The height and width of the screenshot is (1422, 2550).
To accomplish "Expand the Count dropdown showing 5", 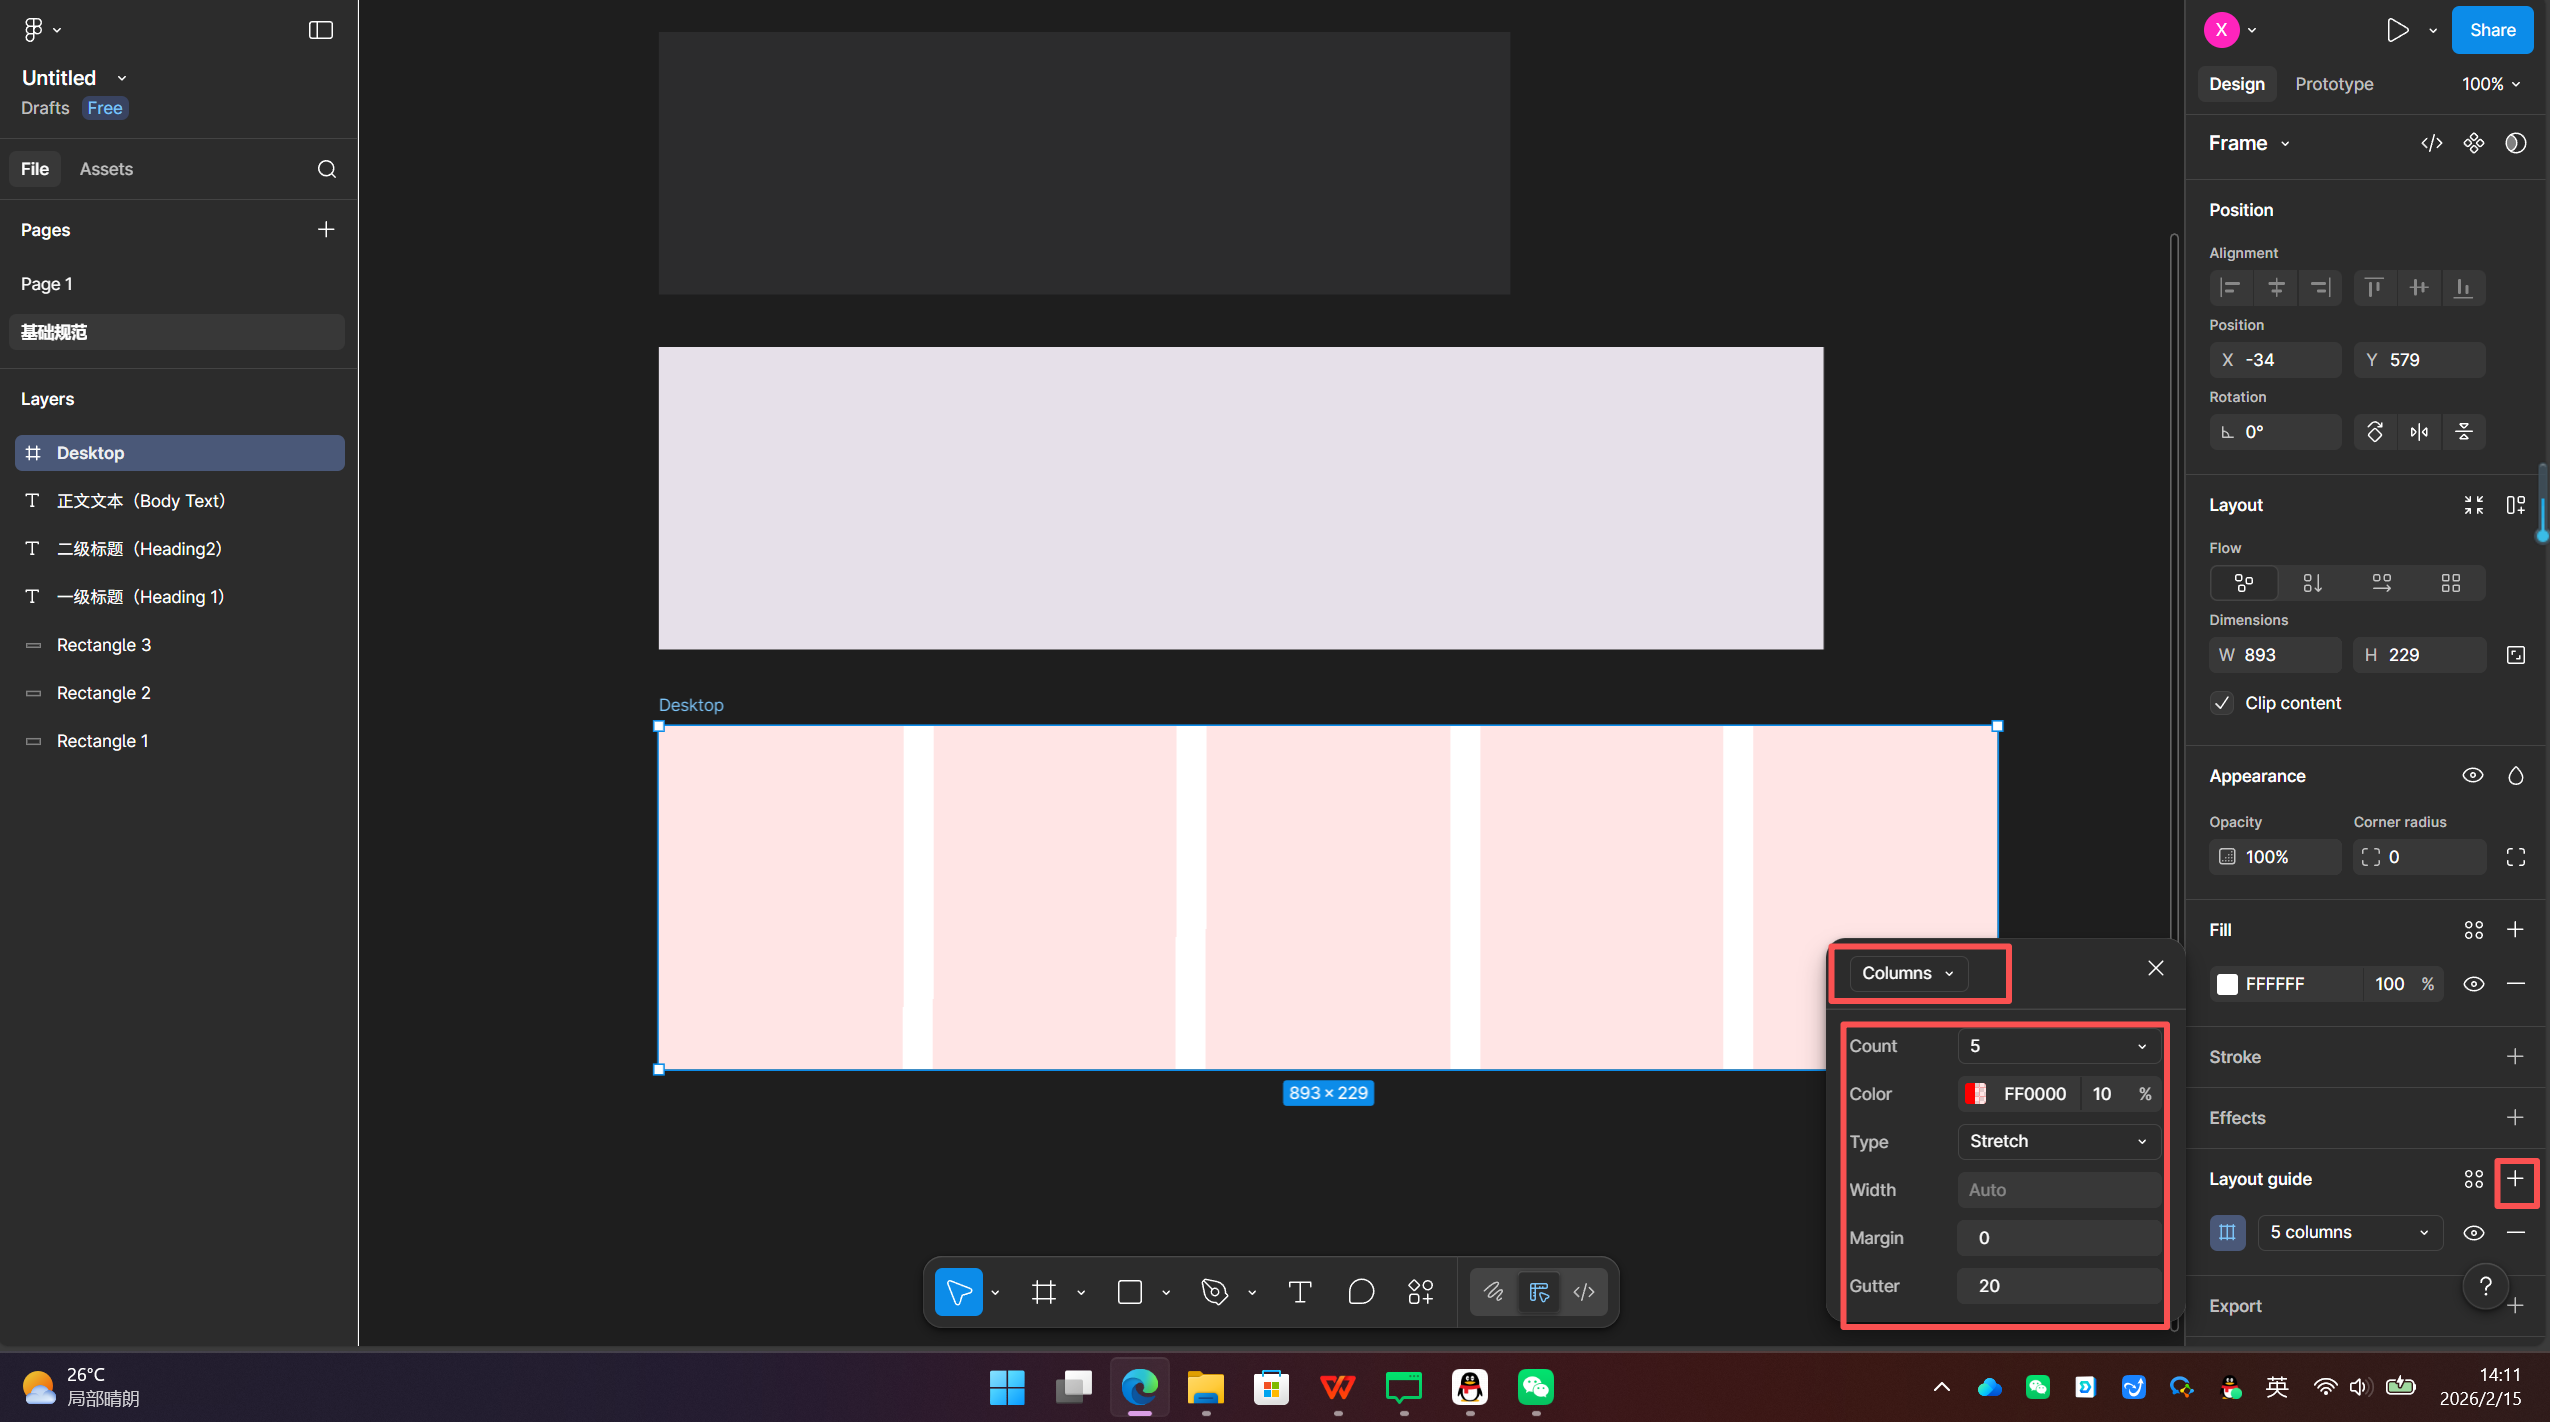I will pos(2058,1046).
